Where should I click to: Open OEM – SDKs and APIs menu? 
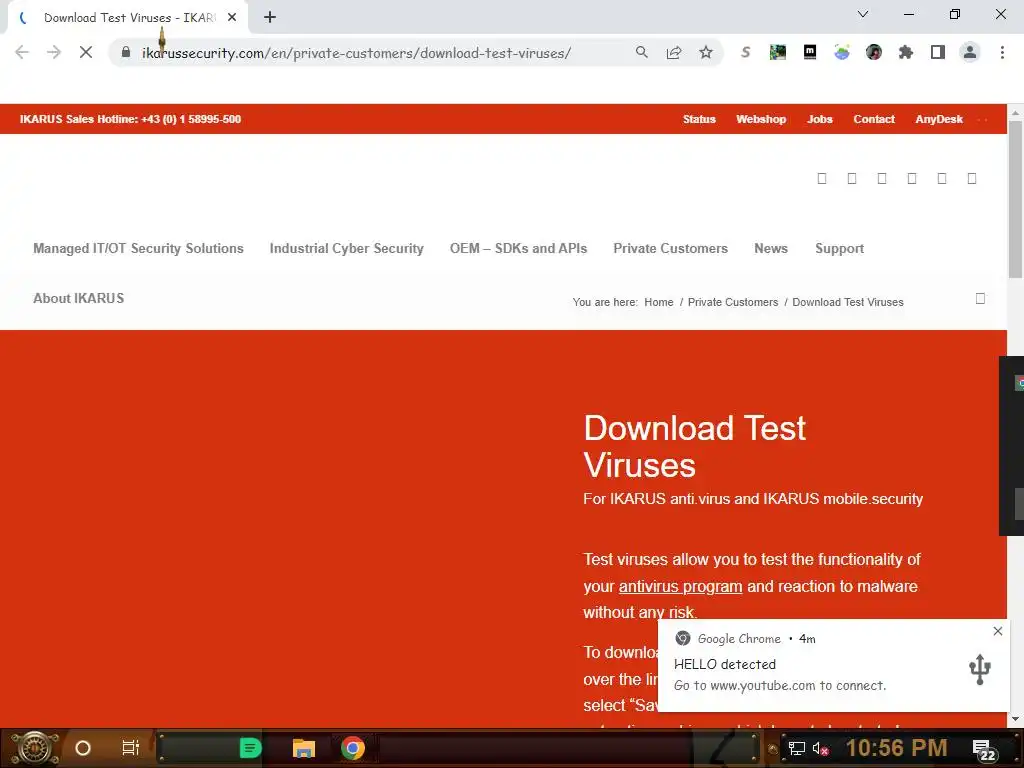pos(518,248)
